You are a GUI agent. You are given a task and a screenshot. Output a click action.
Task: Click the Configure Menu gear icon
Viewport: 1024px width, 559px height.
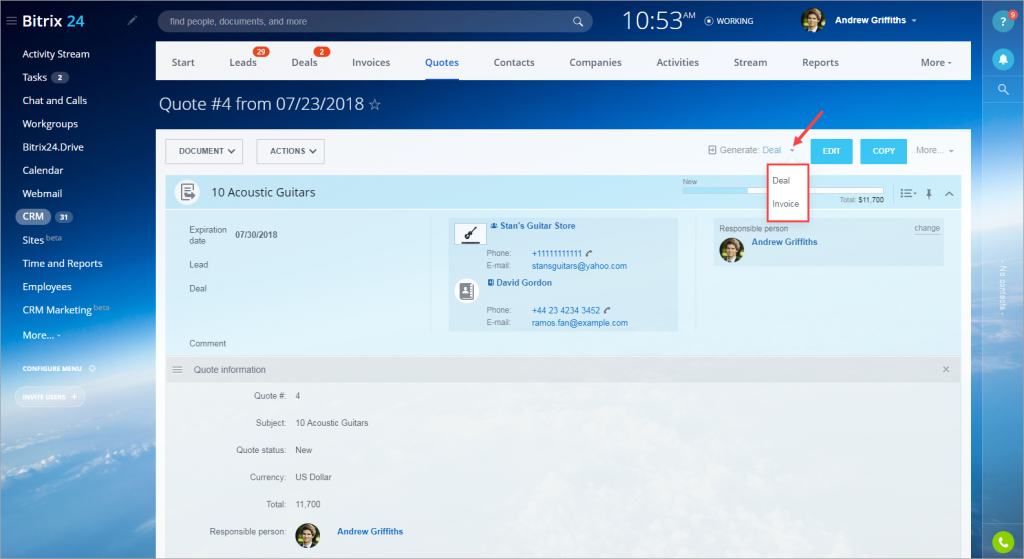tap(92, 368)
